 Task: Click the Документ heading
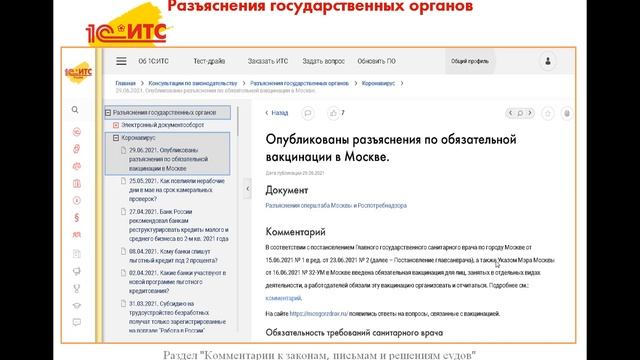(287, 191)
